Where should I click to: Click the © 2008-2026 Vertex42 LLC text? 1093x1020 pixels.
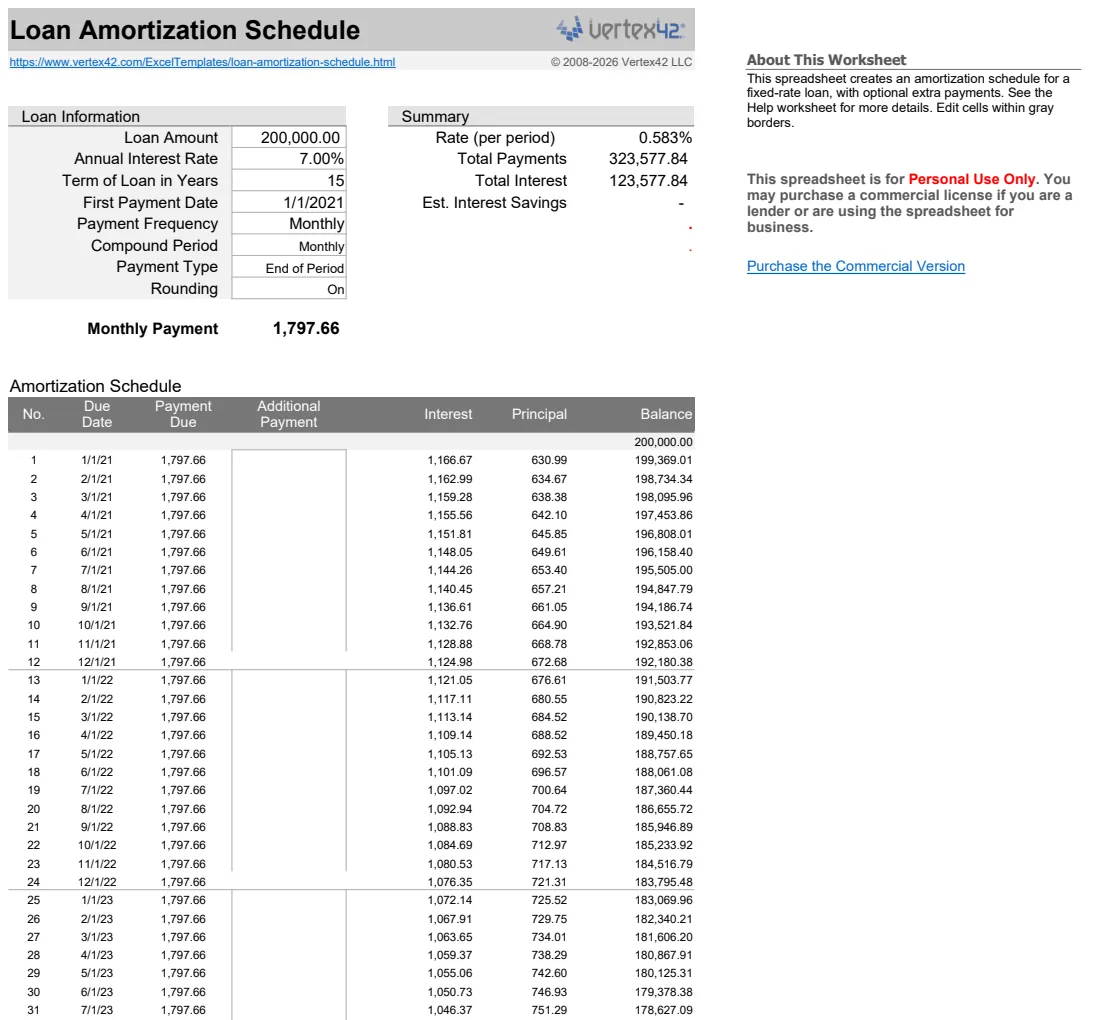(621, 62)
